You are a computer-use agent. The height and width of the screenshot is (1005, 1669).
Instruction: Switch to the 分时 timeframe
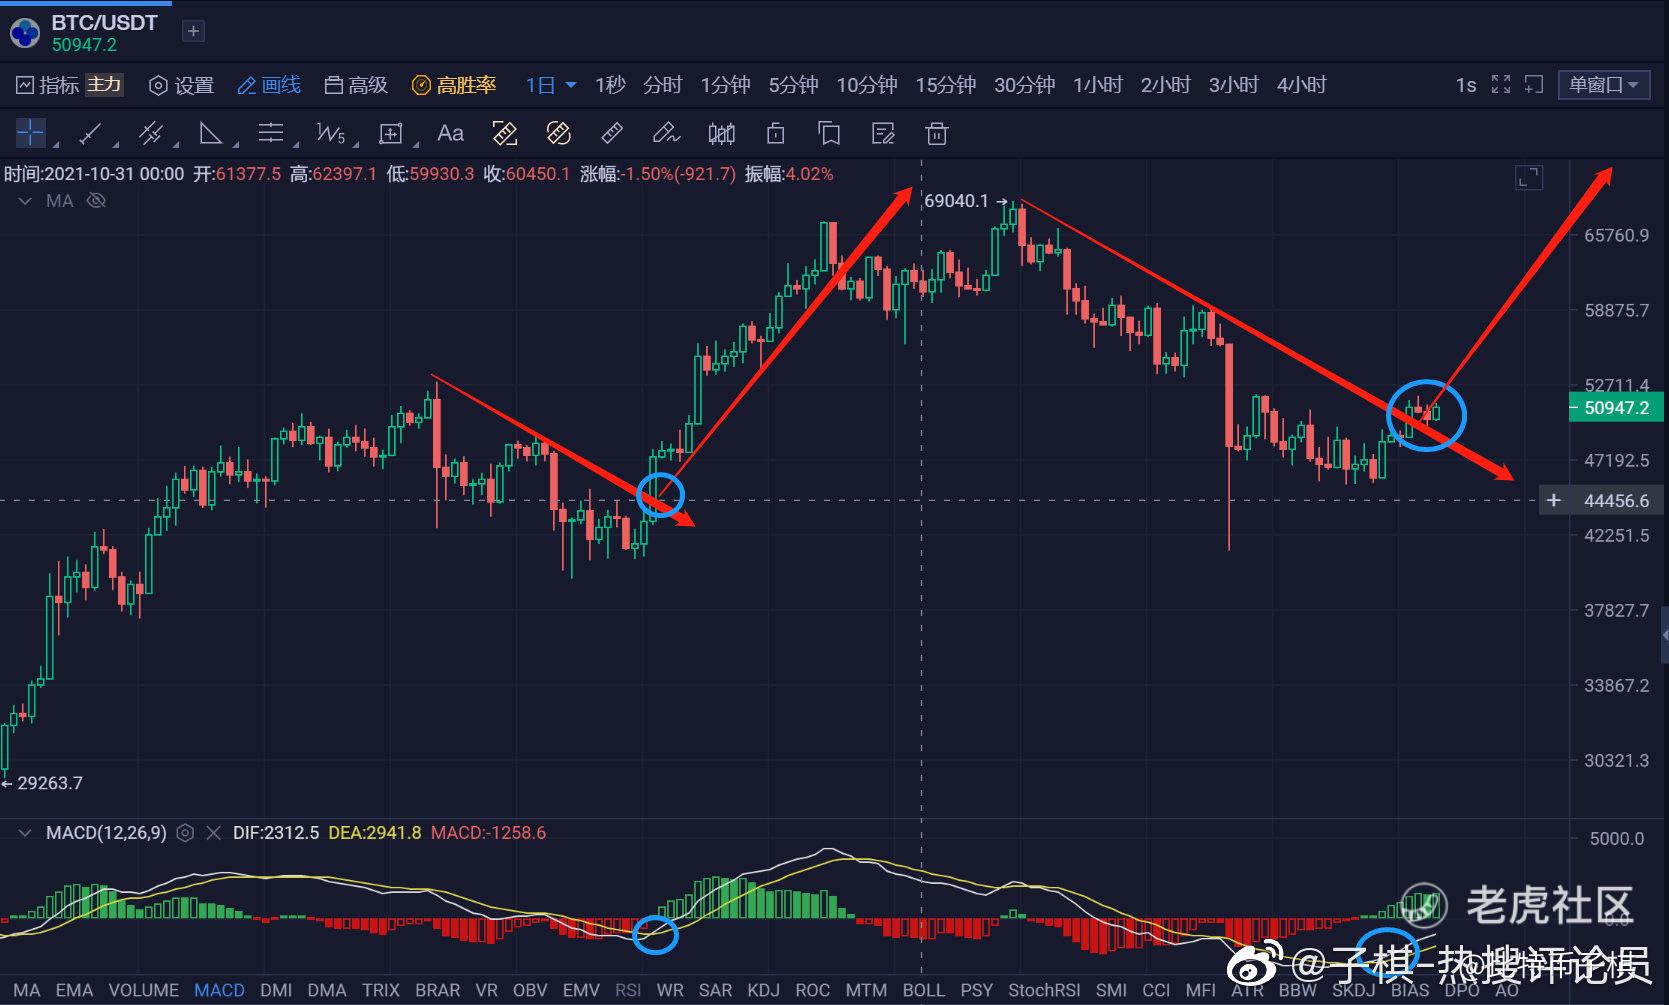pos(662,85)
